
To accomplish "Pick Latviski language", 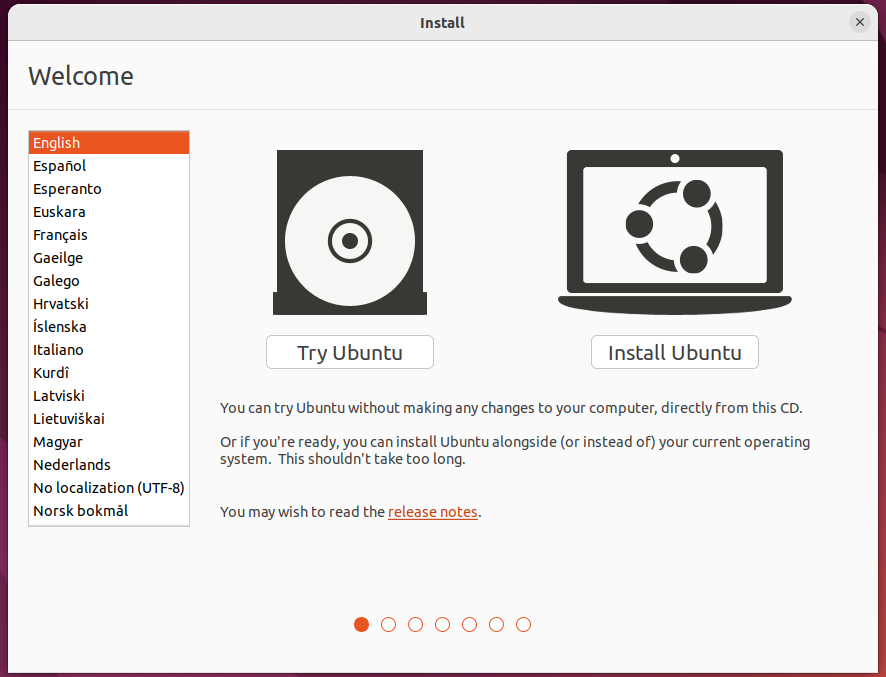I will pos(109,396).
